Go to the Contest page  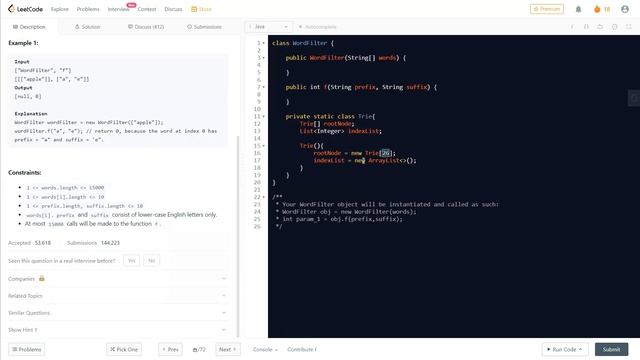click(147, 9)
